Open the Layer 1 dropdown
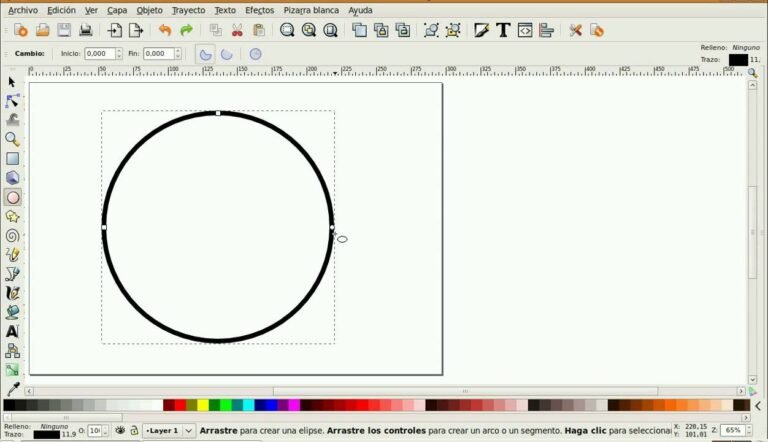The image size is (768, 442). [x=168, y=431]
